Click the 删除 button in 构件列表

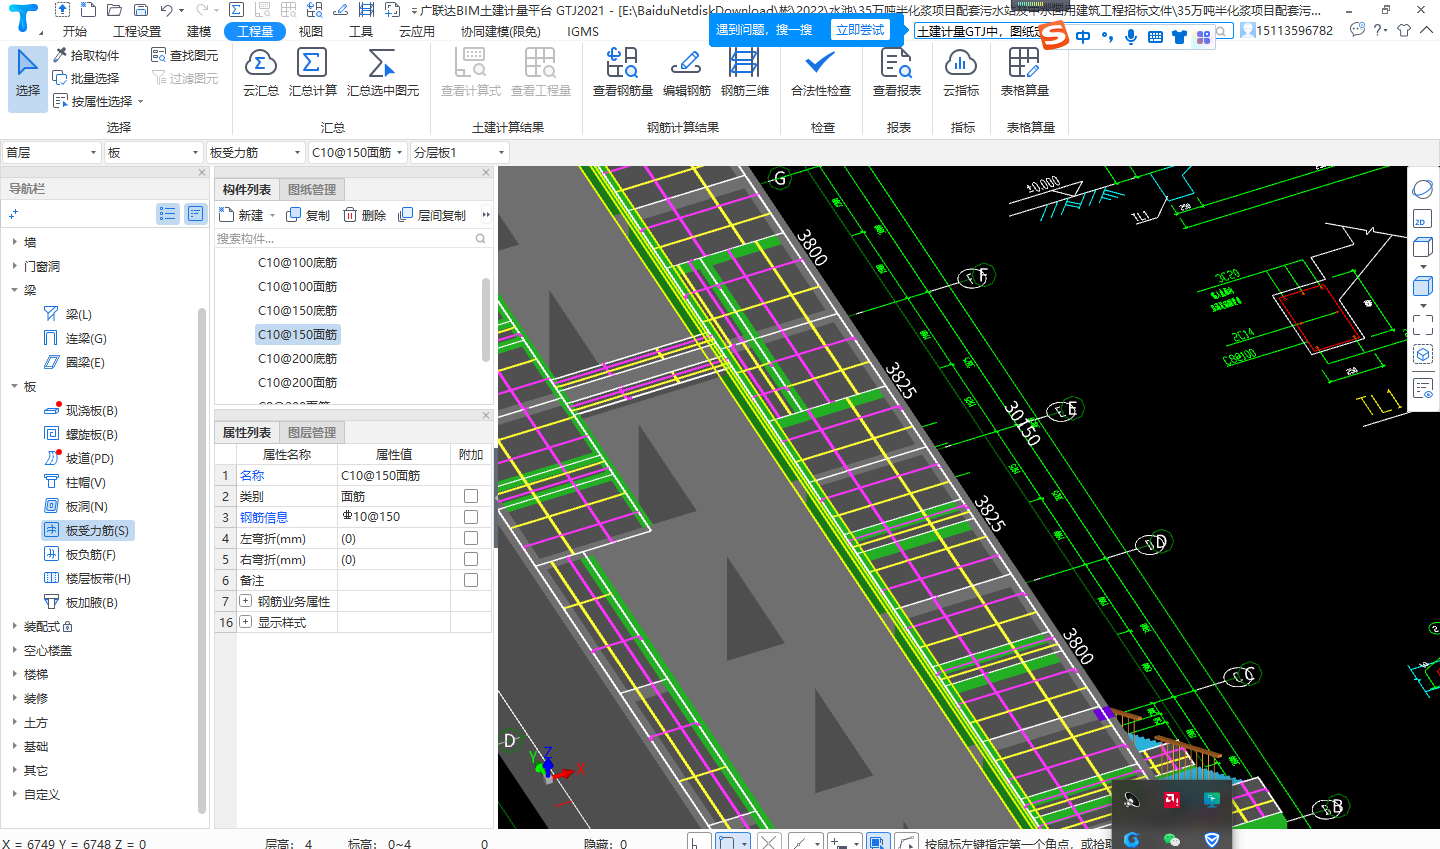[364, 215]
